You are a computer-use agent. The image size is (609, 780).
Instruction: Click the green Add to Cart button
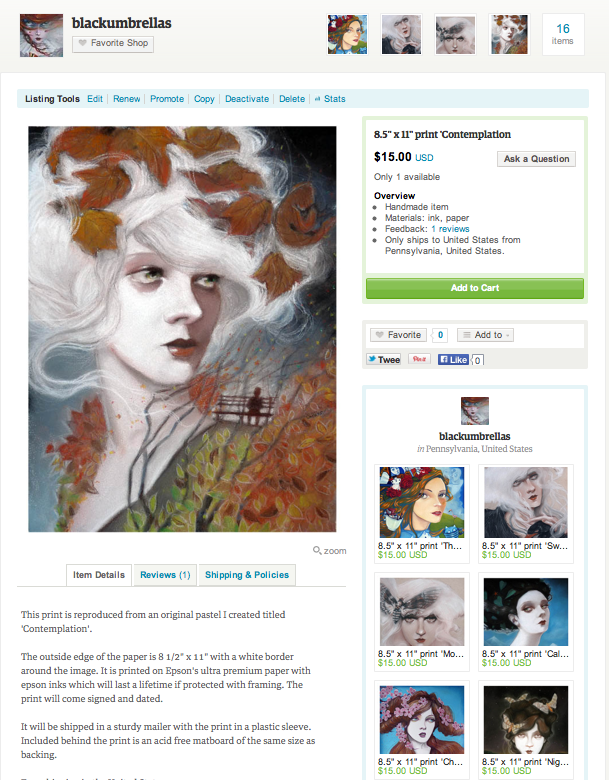475,288
